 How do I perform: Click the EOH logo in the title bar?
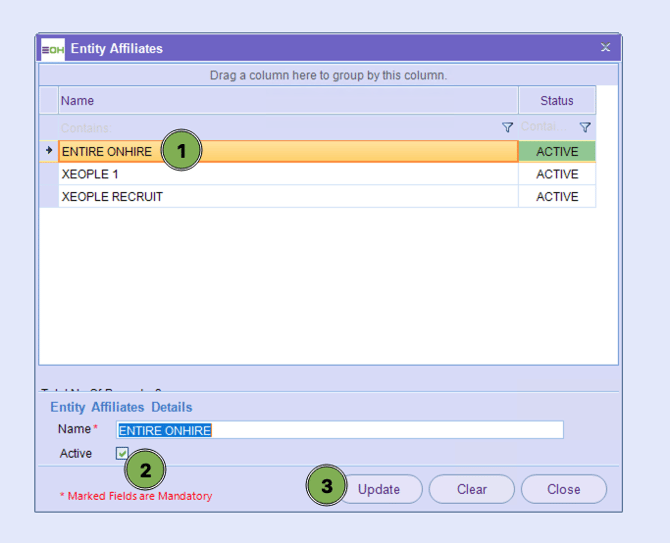[x=53, y=48]
